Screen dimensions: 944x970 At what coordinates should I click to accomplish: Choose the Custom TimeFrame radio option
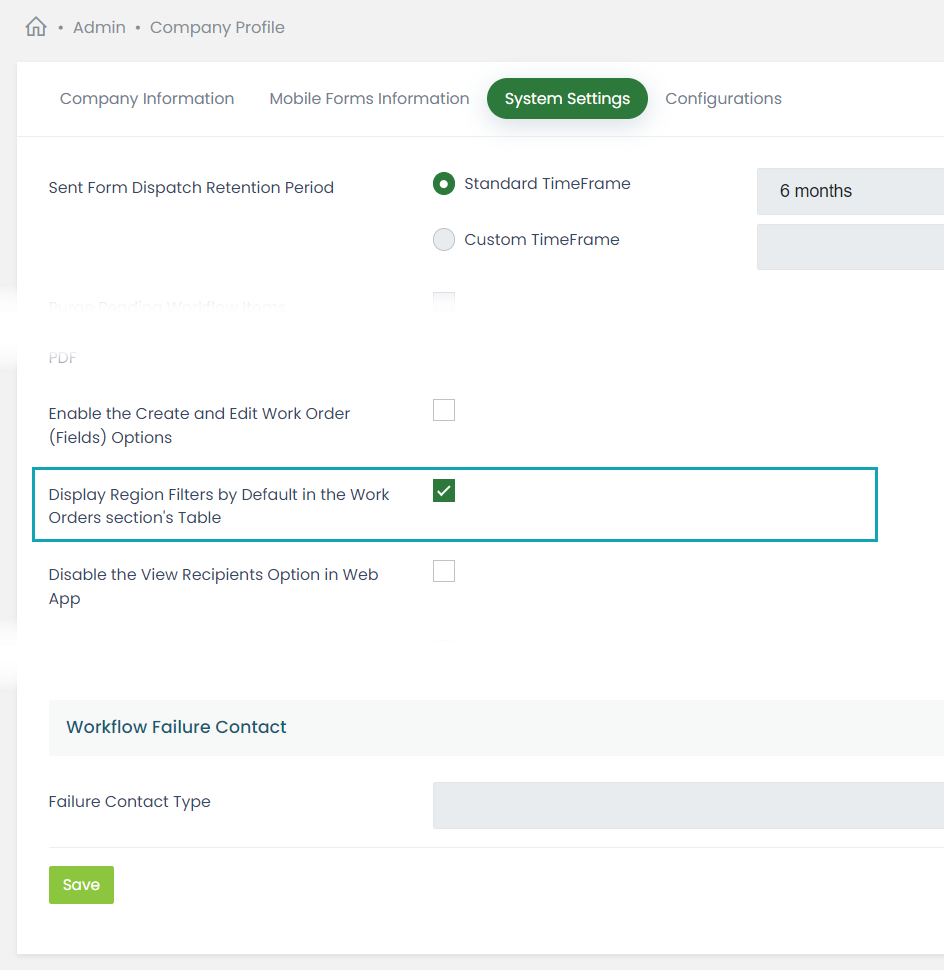[444, 240]
